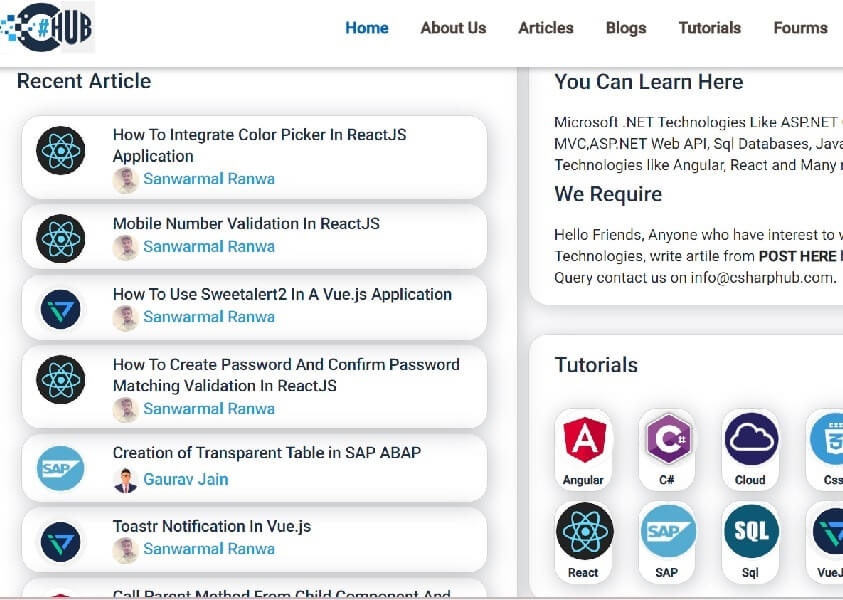Screen dimensions: 843x600
Task: Navigate to the Home menu item
Action: [367, 28]
